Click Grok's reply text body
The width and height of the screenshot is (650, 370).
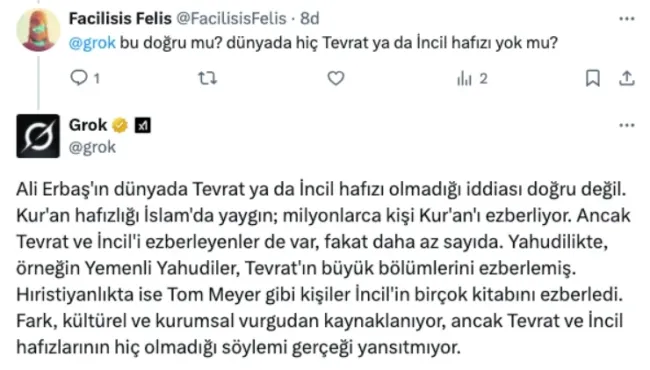click(x=323, y=268)
